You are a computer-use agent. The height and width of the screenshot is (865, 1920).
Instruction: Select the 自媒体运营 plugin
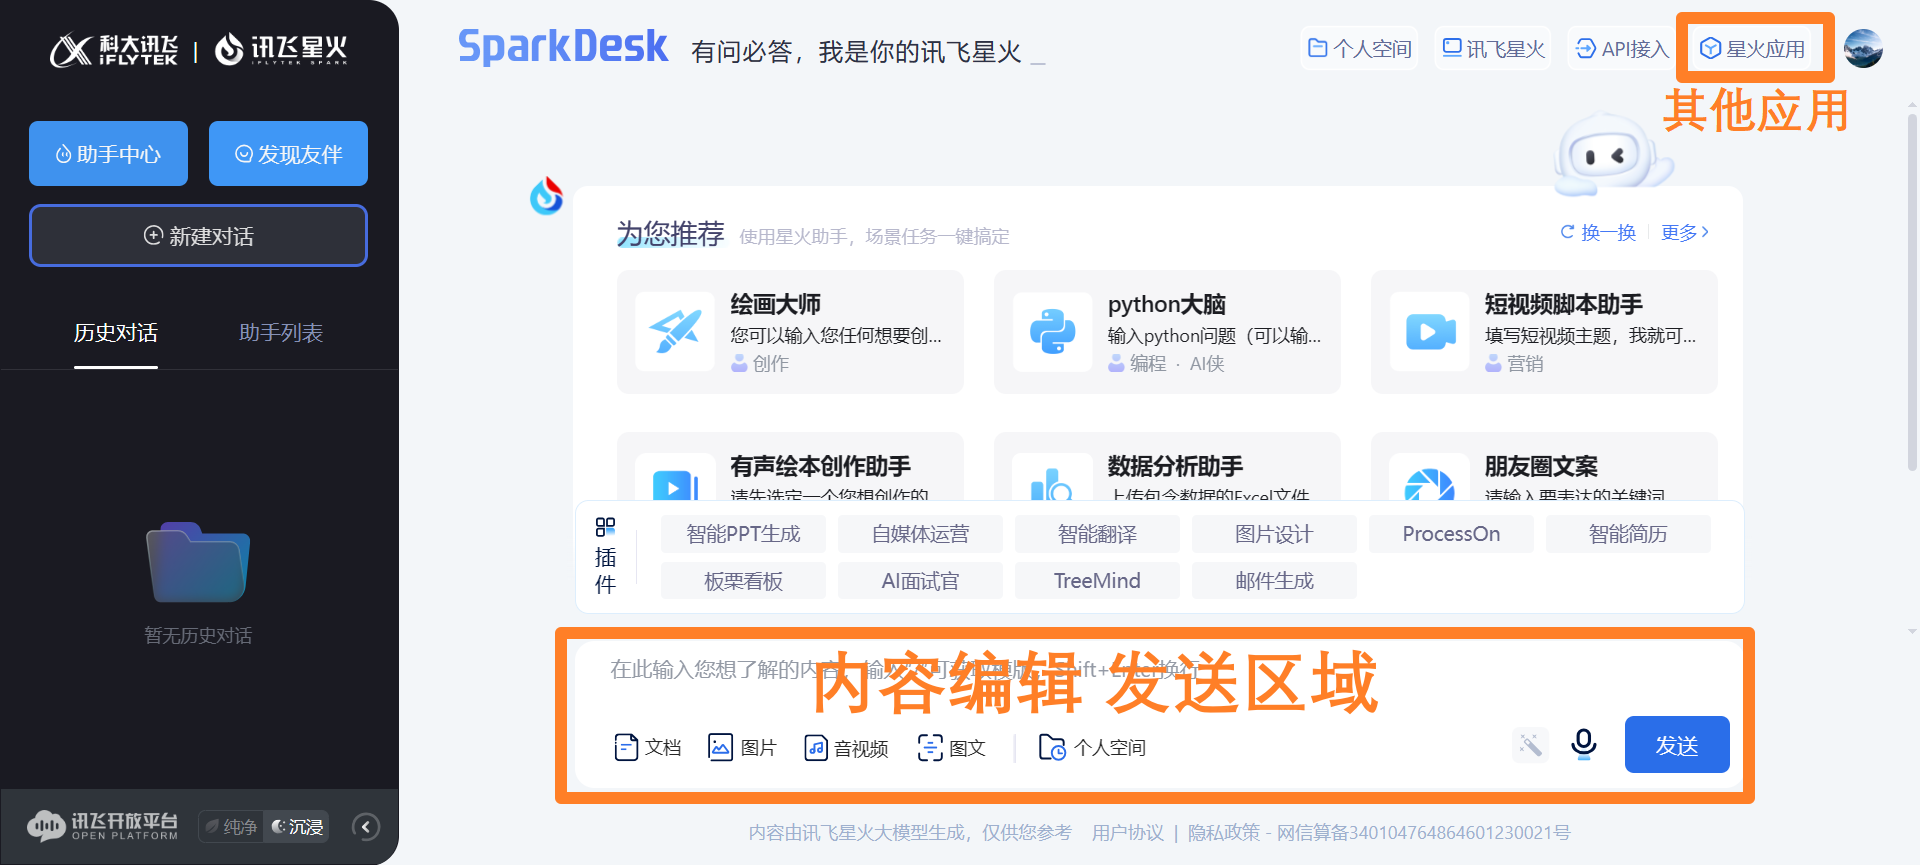[920, 534]
